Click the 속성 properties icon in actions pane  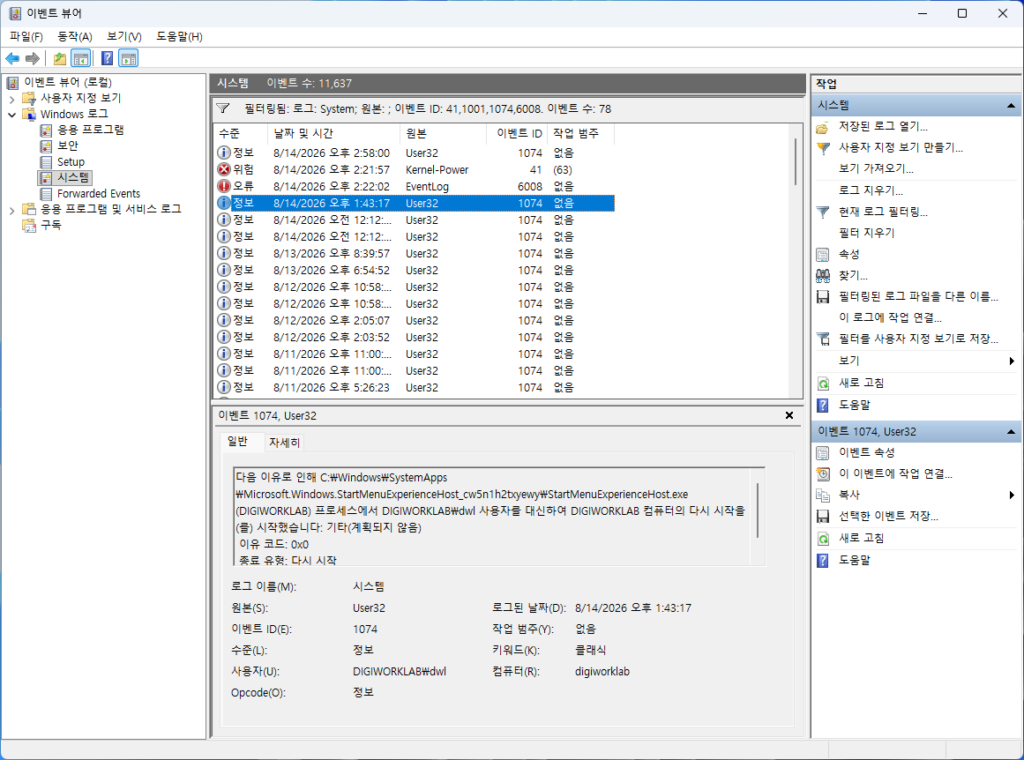(823, 254)
